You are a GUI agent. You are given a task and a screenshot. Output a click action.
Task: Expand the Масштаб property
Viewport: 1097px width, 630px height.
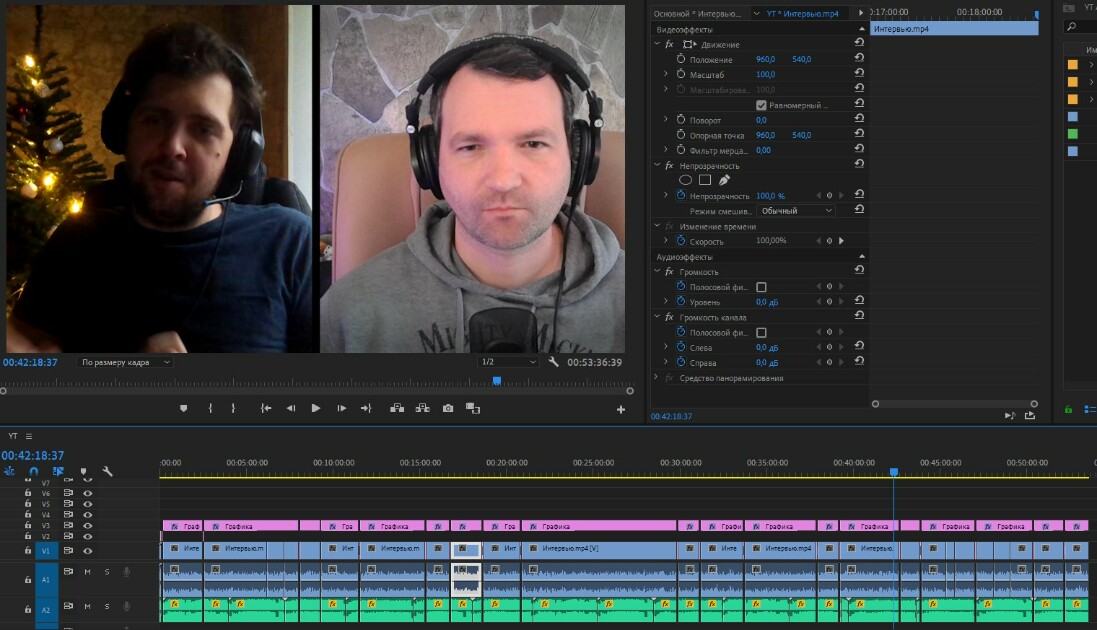tap(665, 74)
